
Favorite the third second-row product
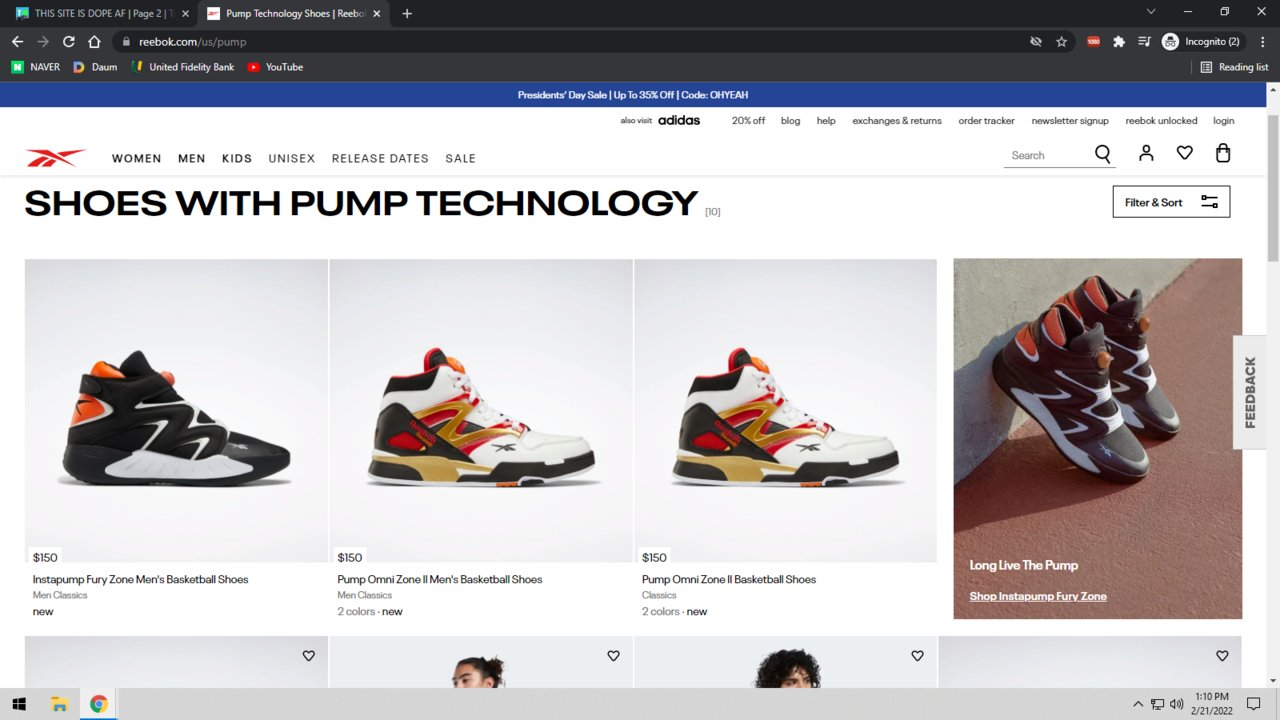917,656
